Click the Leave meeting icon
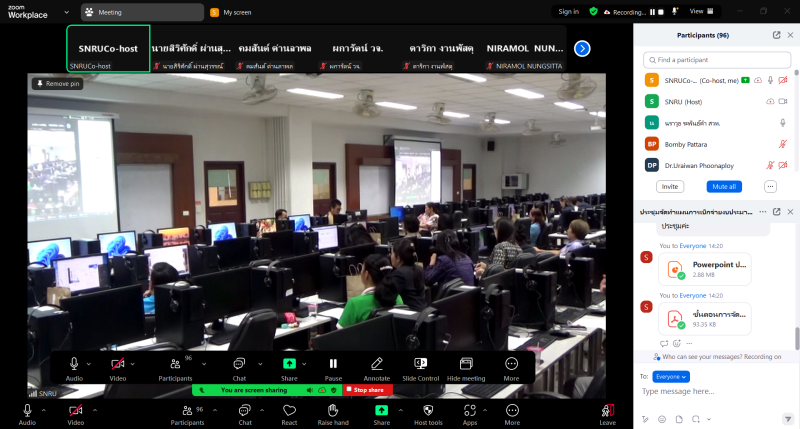The image size is (800, 429). (607, 410)
